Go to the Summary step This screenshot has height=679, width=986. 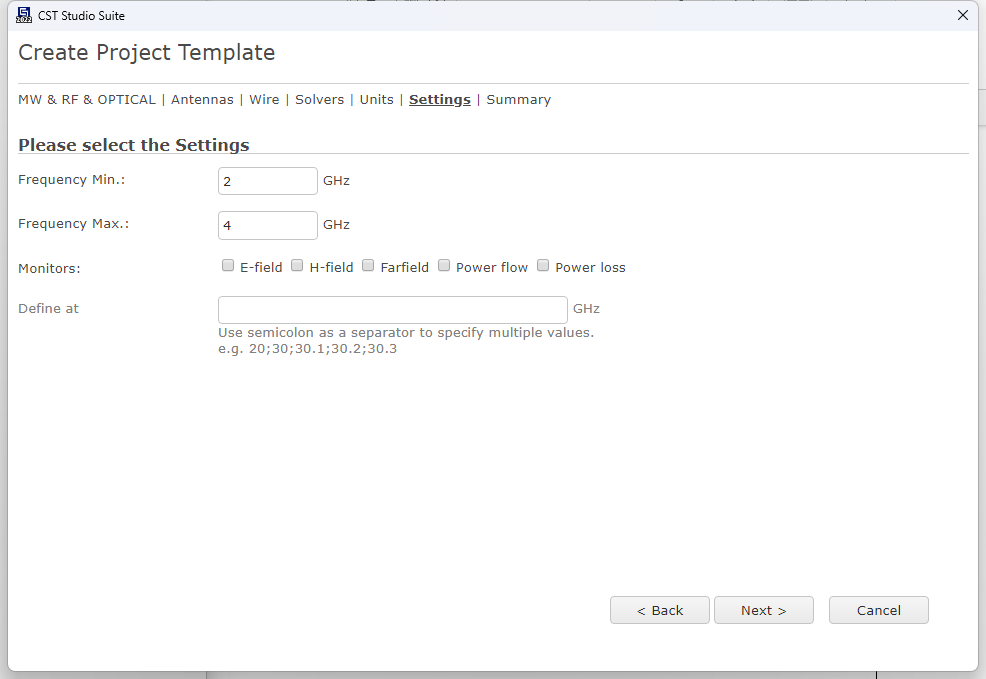[518, 99]
